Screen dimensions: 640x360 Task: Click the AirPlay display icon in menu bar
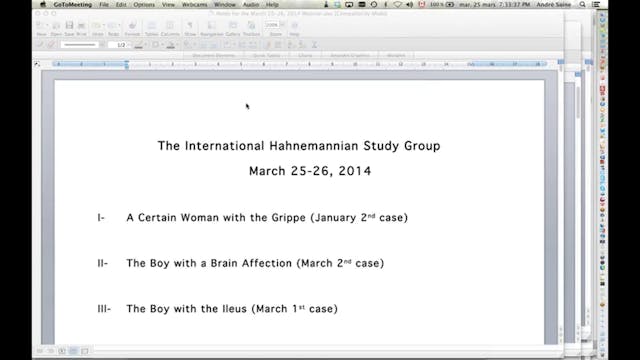click(x=349, y=4)
